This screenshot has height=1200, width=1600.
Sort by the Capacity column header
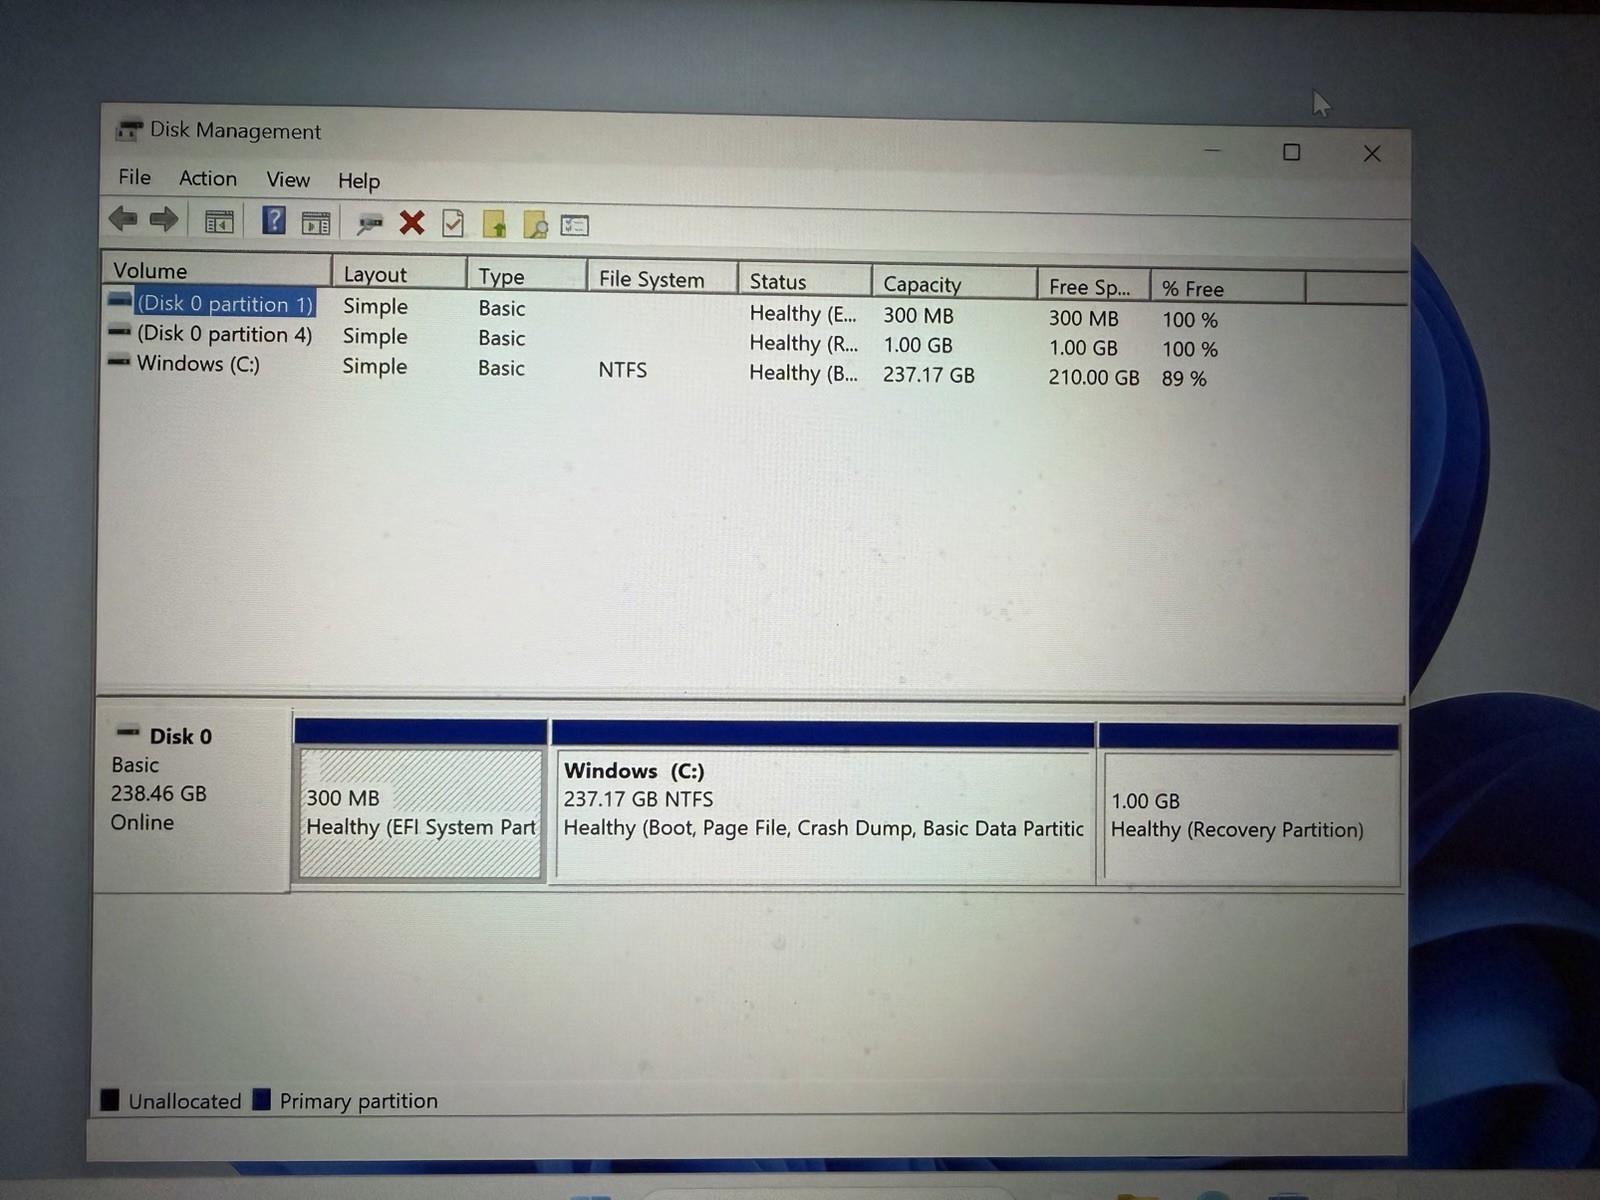tap(954, 284)
